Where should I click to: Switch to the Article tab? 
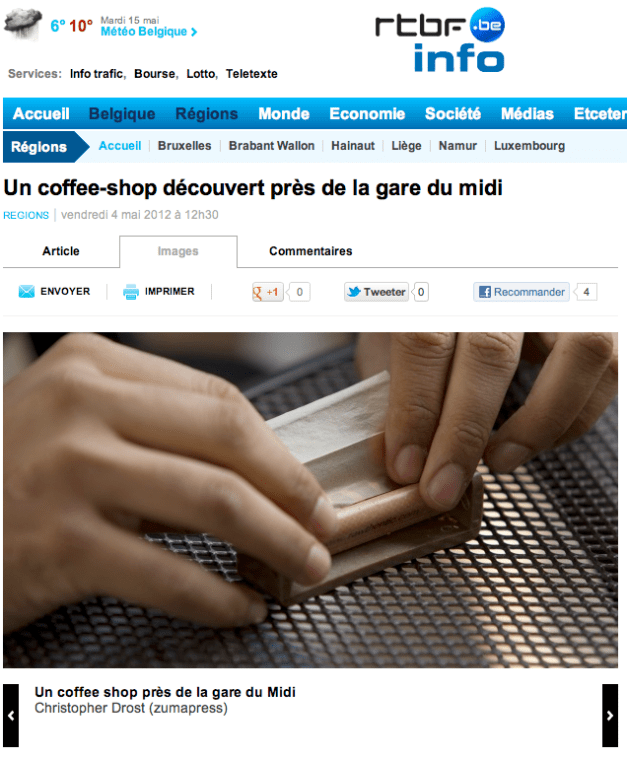pos(61,251)
